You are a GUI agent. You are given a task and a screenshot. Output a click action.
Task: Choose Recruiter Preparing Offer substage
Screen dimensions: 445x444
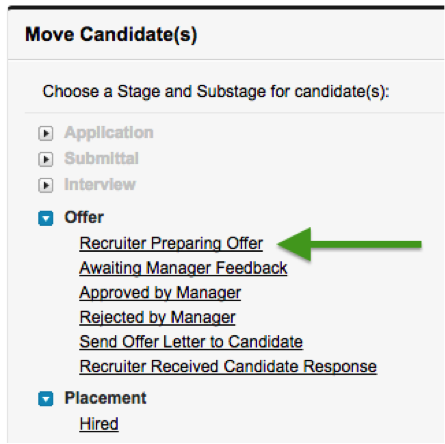coord(171,244)
